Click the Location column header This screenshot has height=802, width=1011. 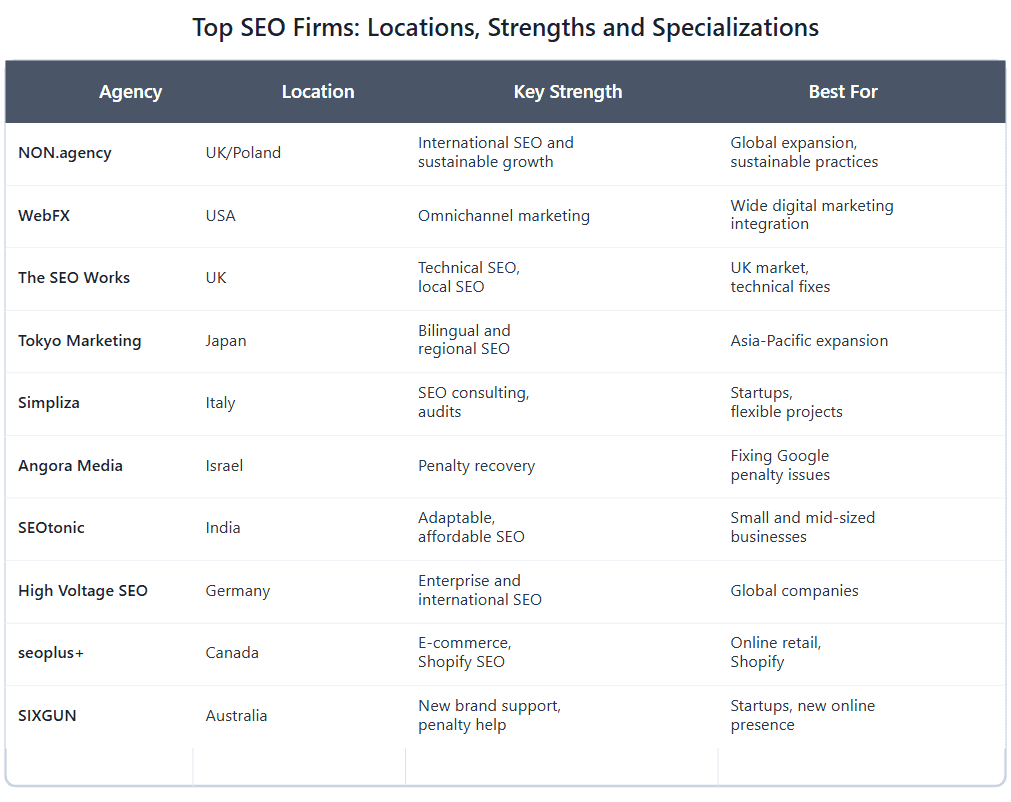[318, 92]
